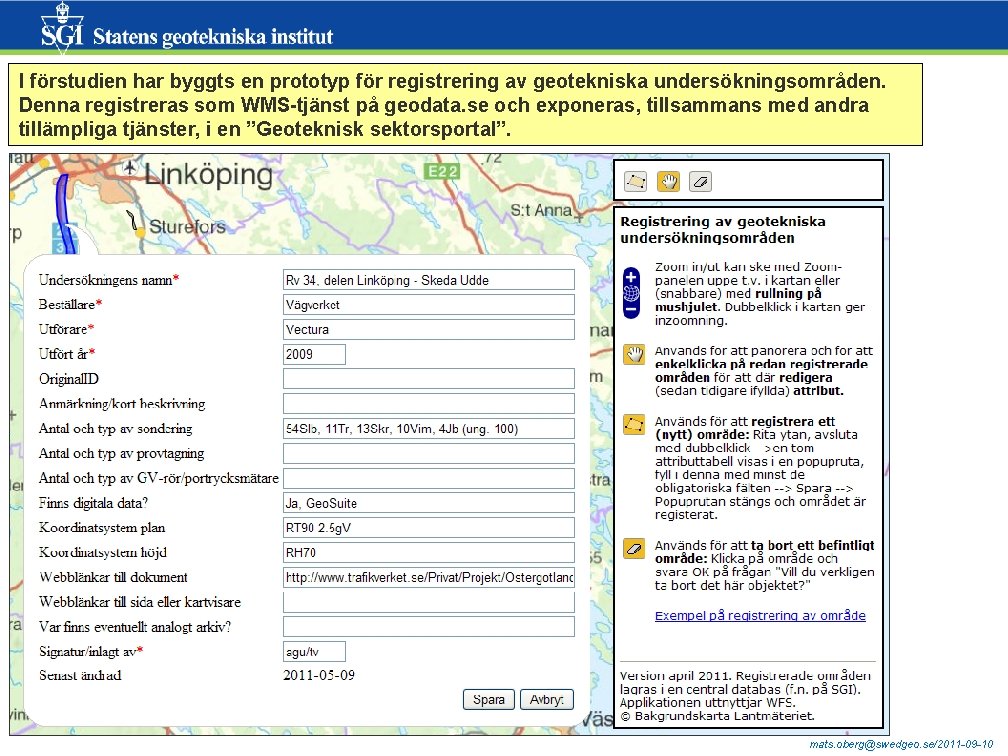Viewport: 1008px width, 756px height.
Task: Select the eraser delete tool in the toolbar
Action: (701, 182)
